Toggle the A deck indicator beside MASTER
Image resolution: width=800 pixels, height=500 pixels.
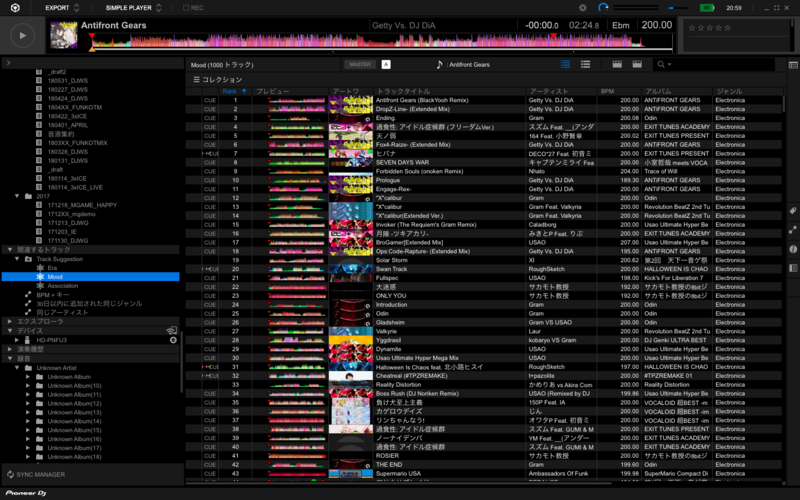[x=386, y=64]
